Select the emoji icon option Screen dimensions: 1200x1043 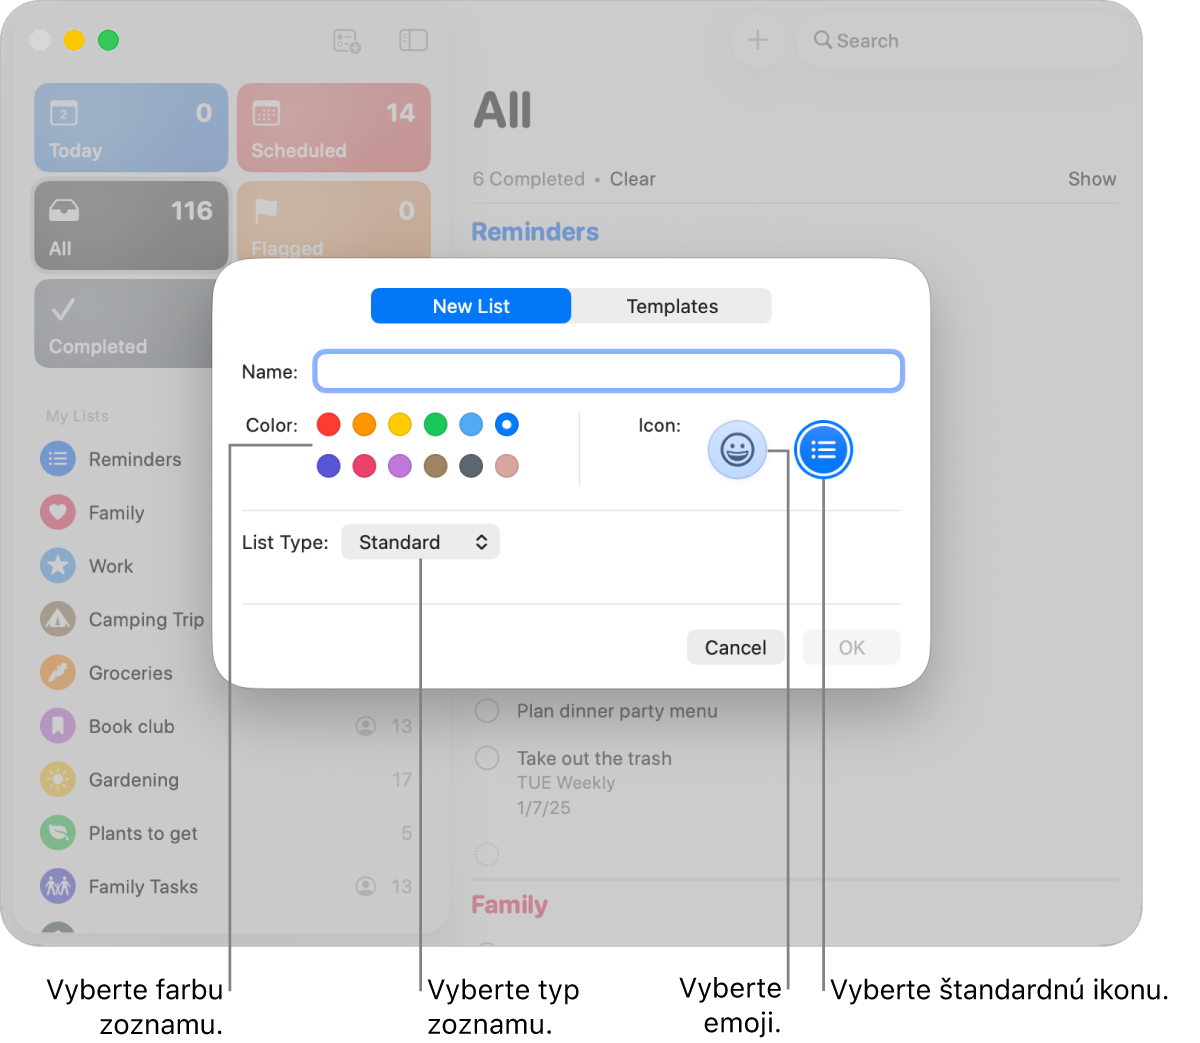click(737, 450)
